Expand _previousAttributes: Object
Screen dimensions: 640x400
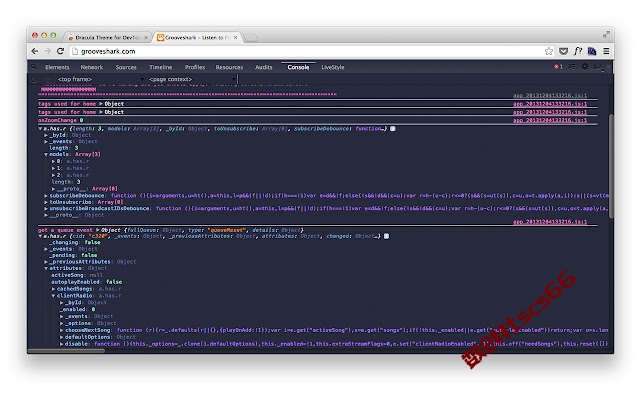(46, 262)
